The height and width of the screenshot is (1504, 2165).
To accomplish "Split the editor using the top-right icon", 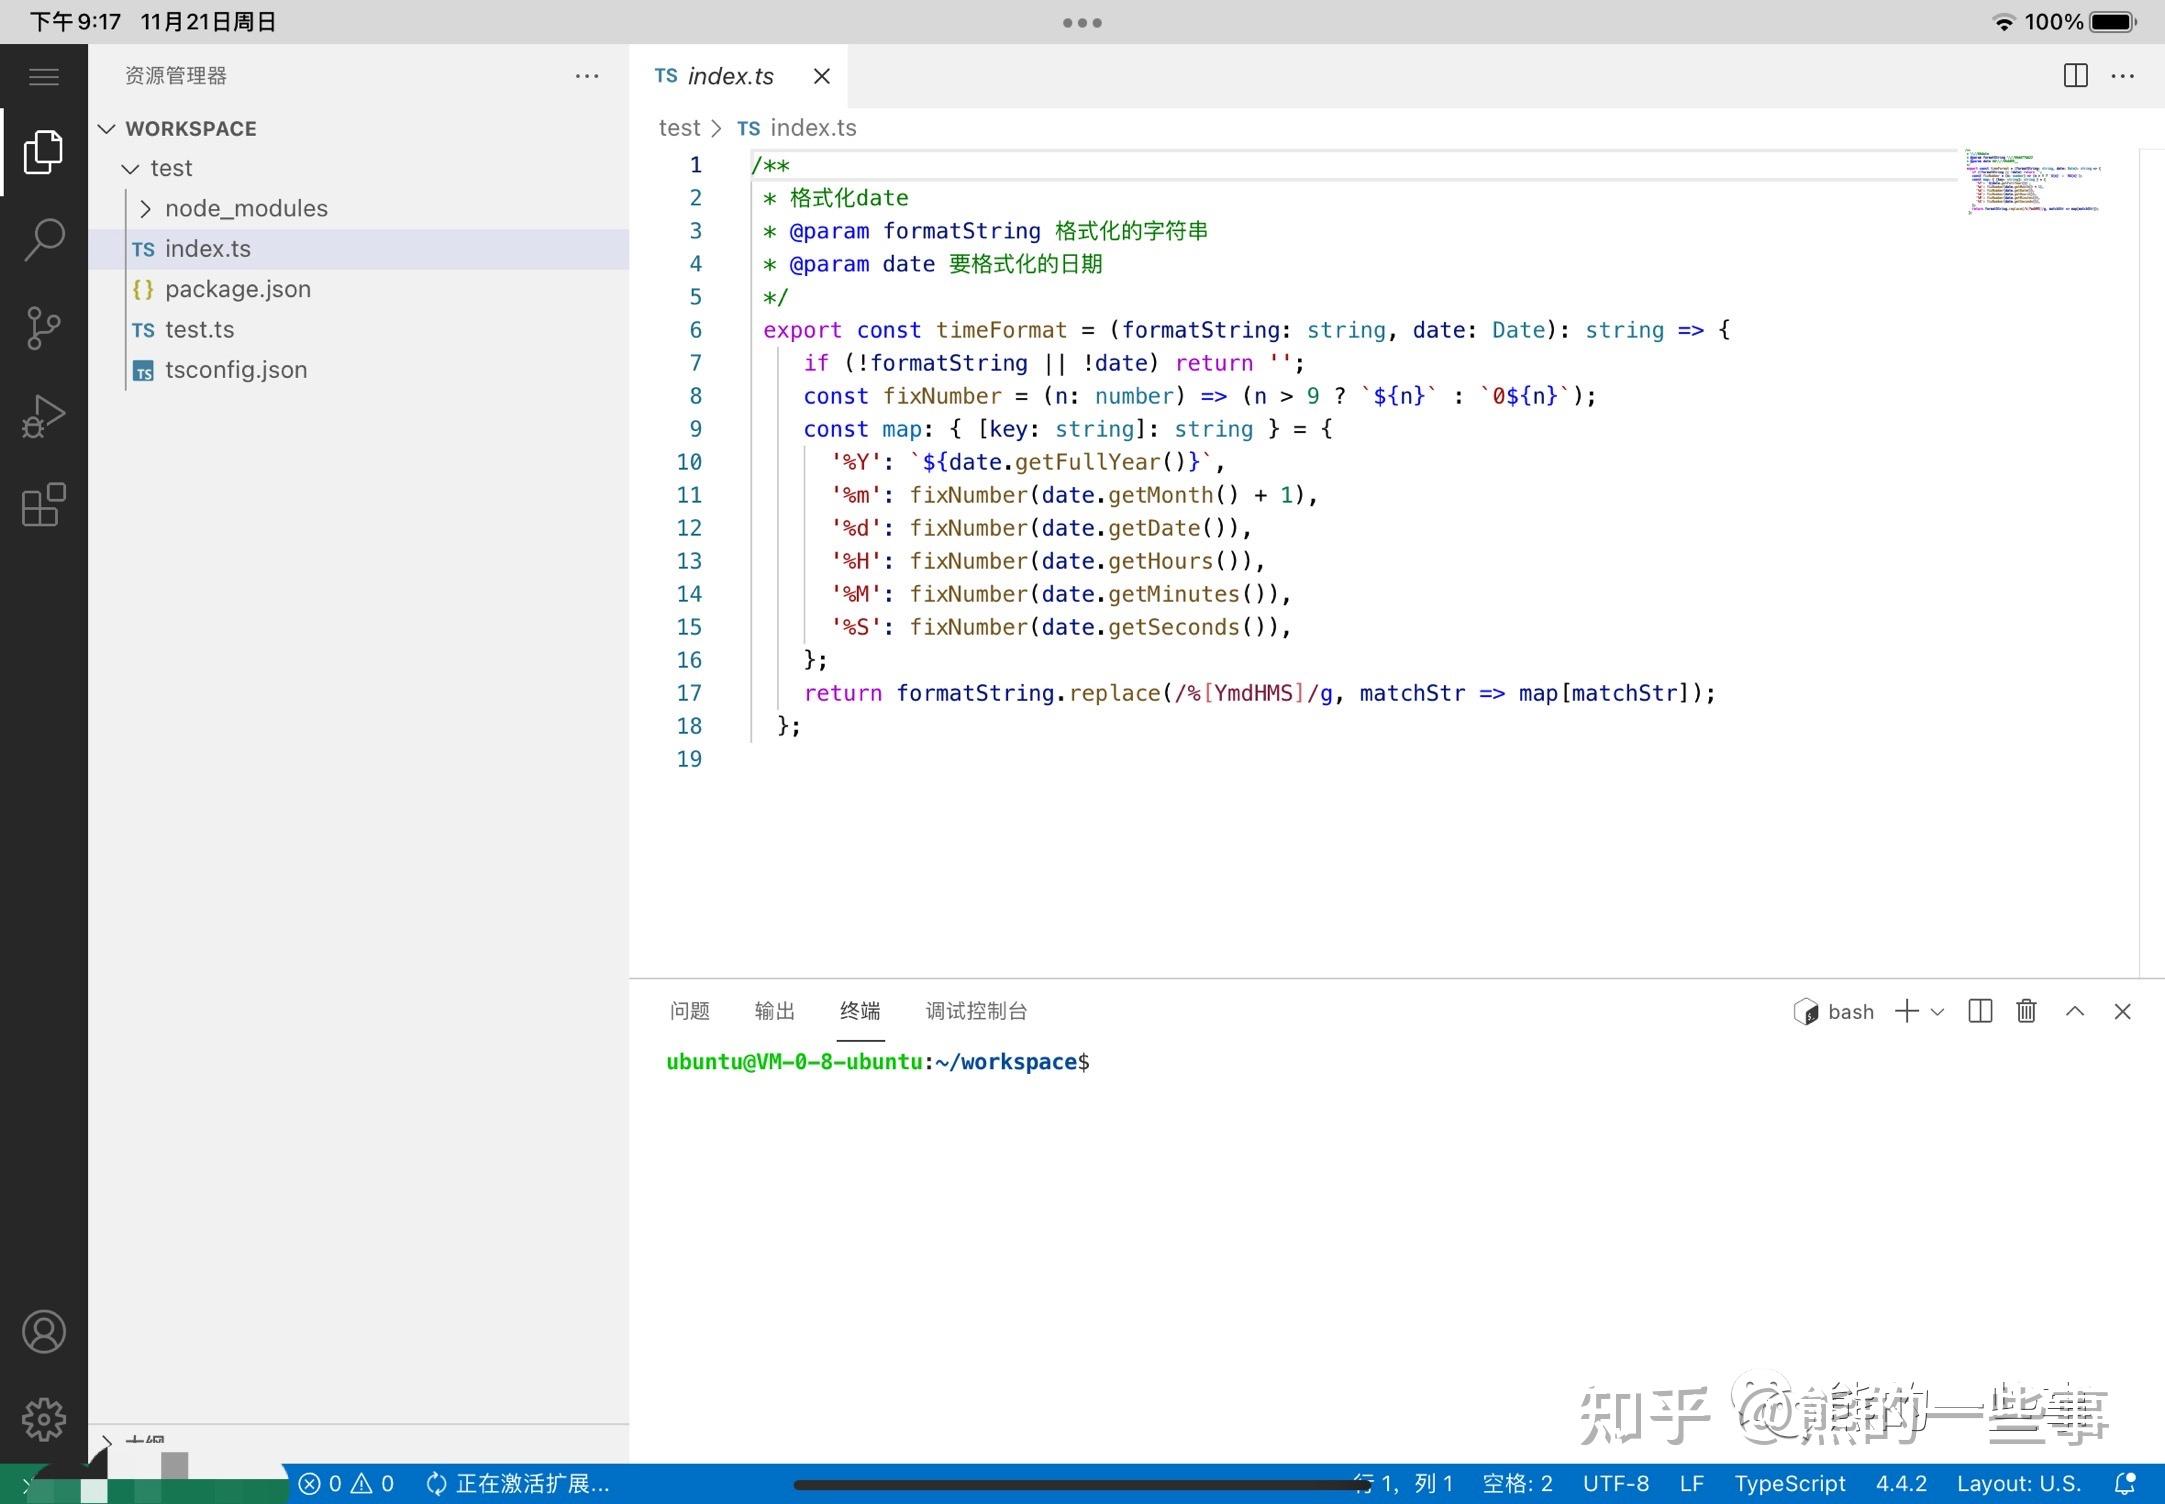I will [x=2075, y=75].
